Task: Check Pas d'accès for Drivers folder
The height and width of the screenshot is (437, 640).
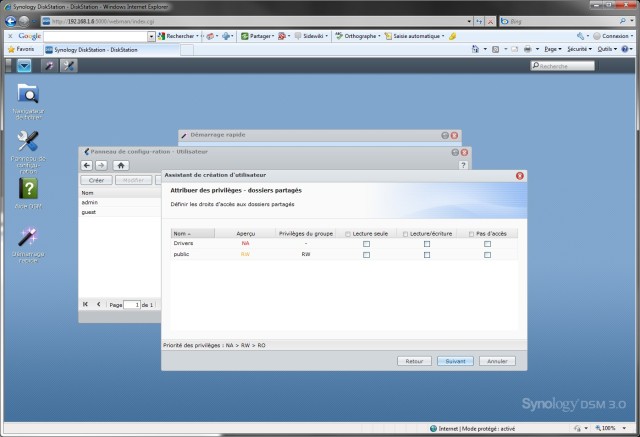Action: 487,244
